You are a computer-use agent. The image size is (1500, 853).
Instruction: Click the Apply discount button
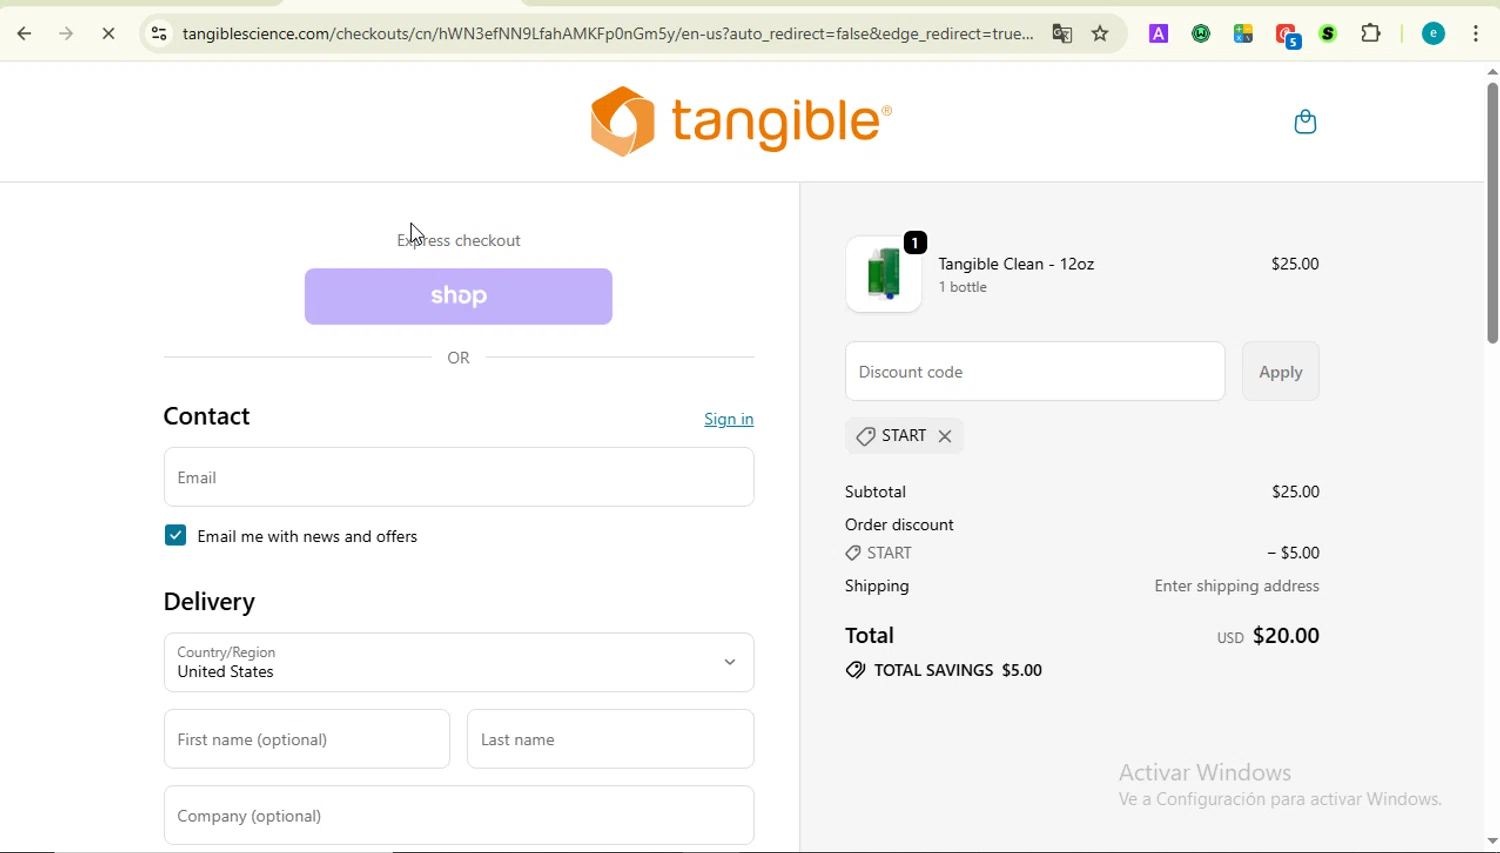pos(1280,372)
